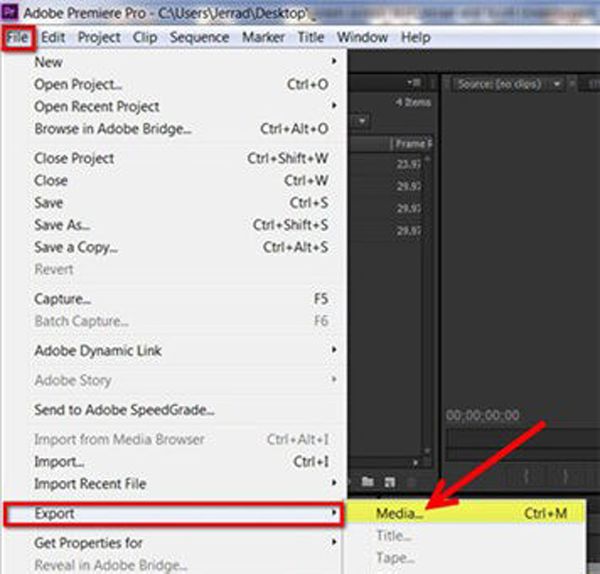The height and width of the screenshot is (574, 600).
Task: Choose Title... in the Export submenu
Action: pyautogui.click(x=465, y=535)
